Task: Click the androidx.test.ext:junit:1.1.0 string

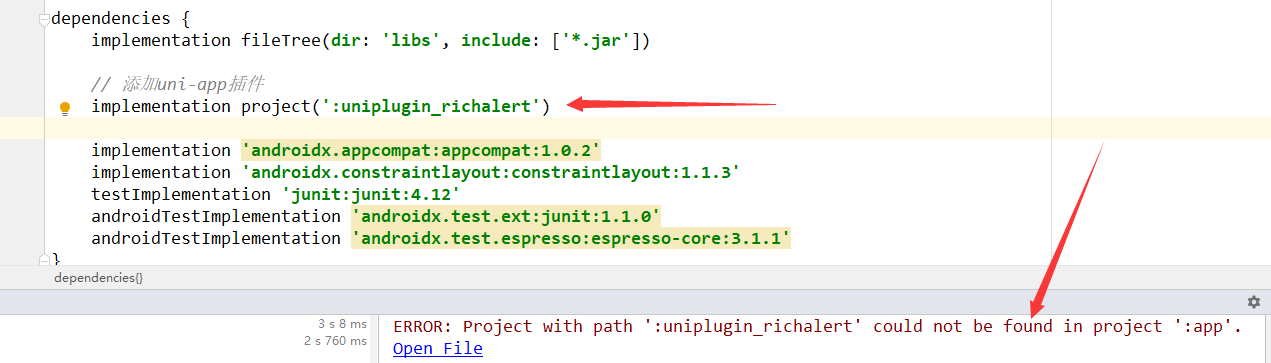Action: click(506, 216)
